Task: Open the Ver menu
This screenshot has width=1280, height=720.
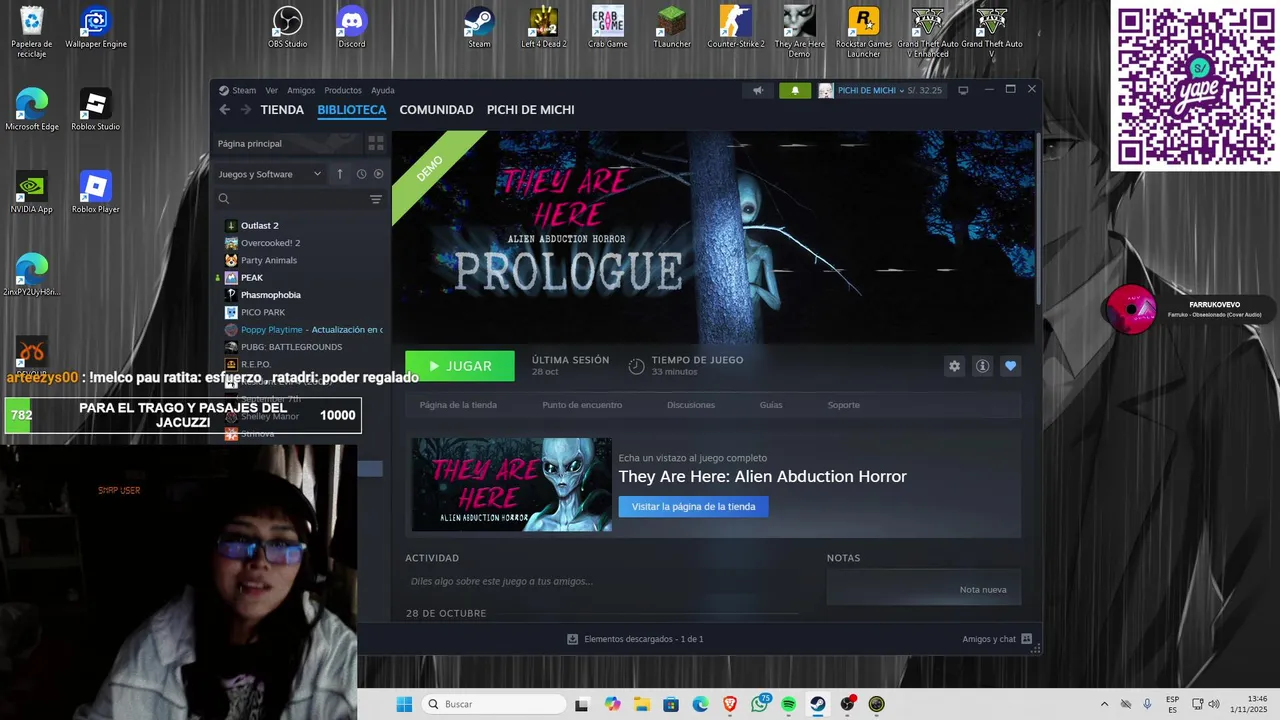Action: click(x=271, y=90)
